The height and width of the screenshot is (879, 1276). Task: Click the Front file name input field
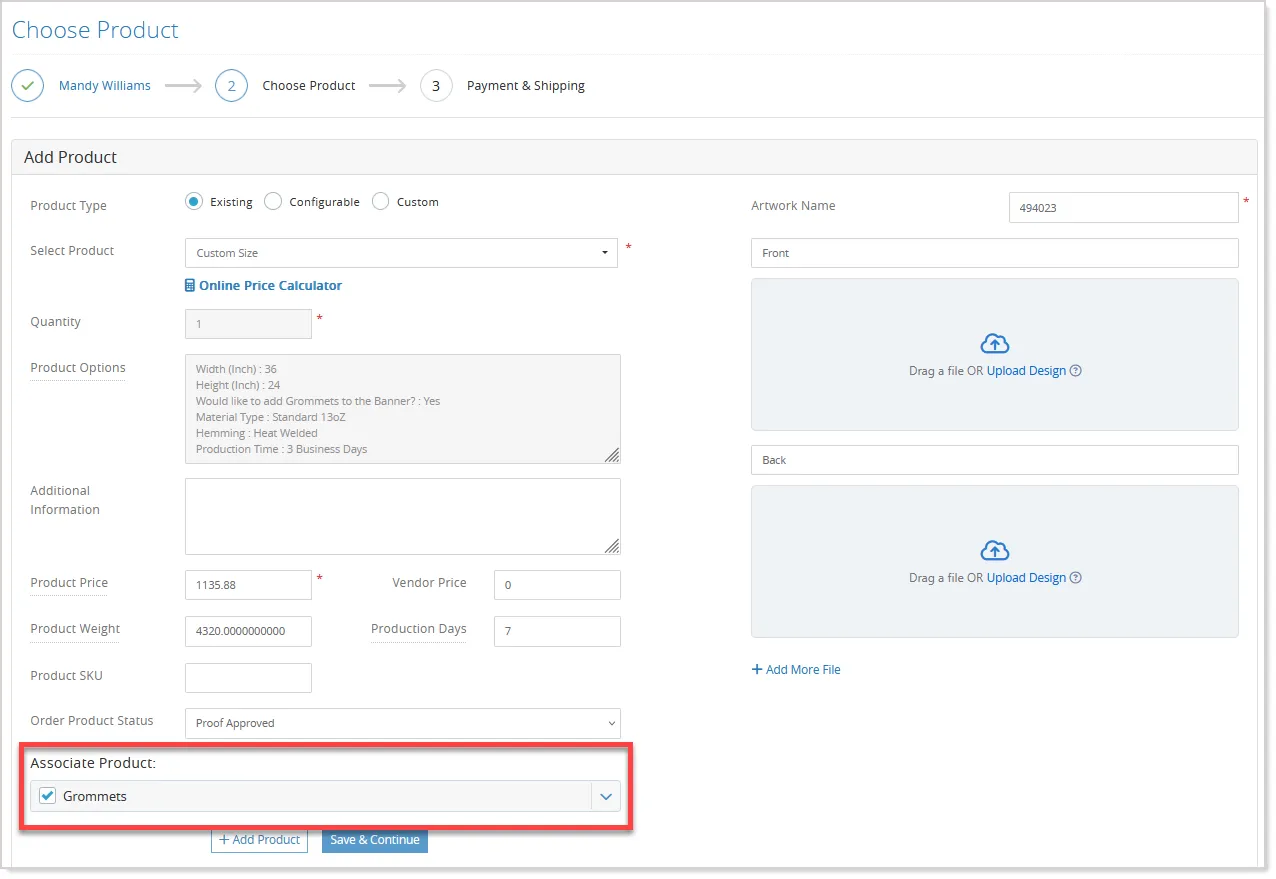point(995,253)
